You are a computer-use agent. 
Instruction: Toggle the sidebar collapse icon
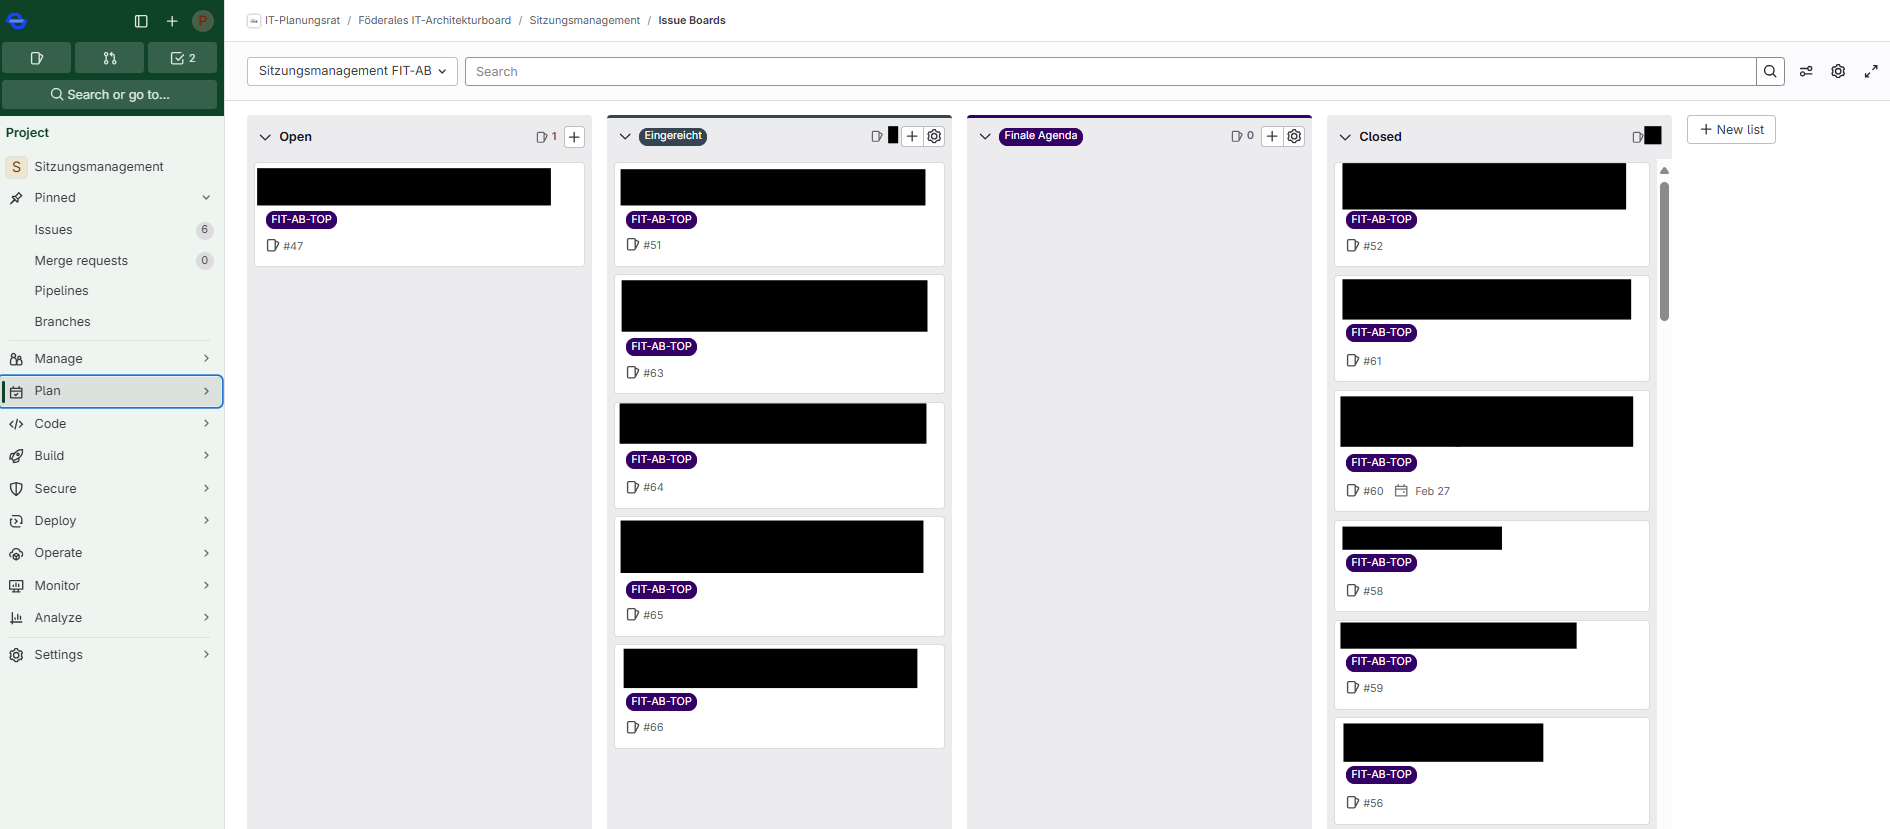pyautogui.click(x=141, y=21)
